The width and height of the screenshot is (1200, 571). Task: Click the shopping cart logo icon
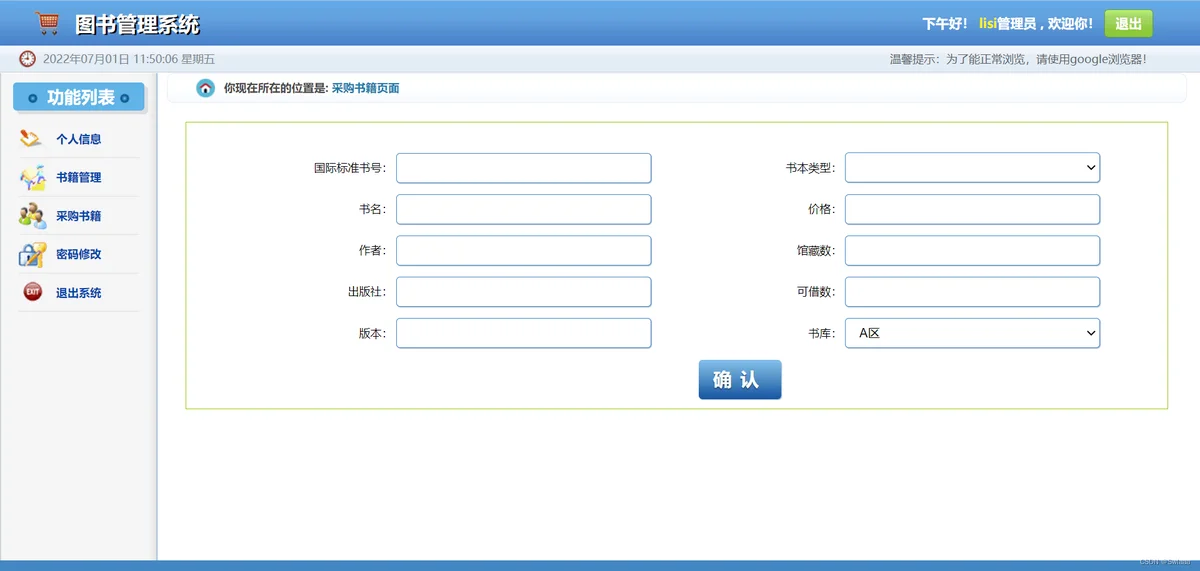click(x=46, y=23)
